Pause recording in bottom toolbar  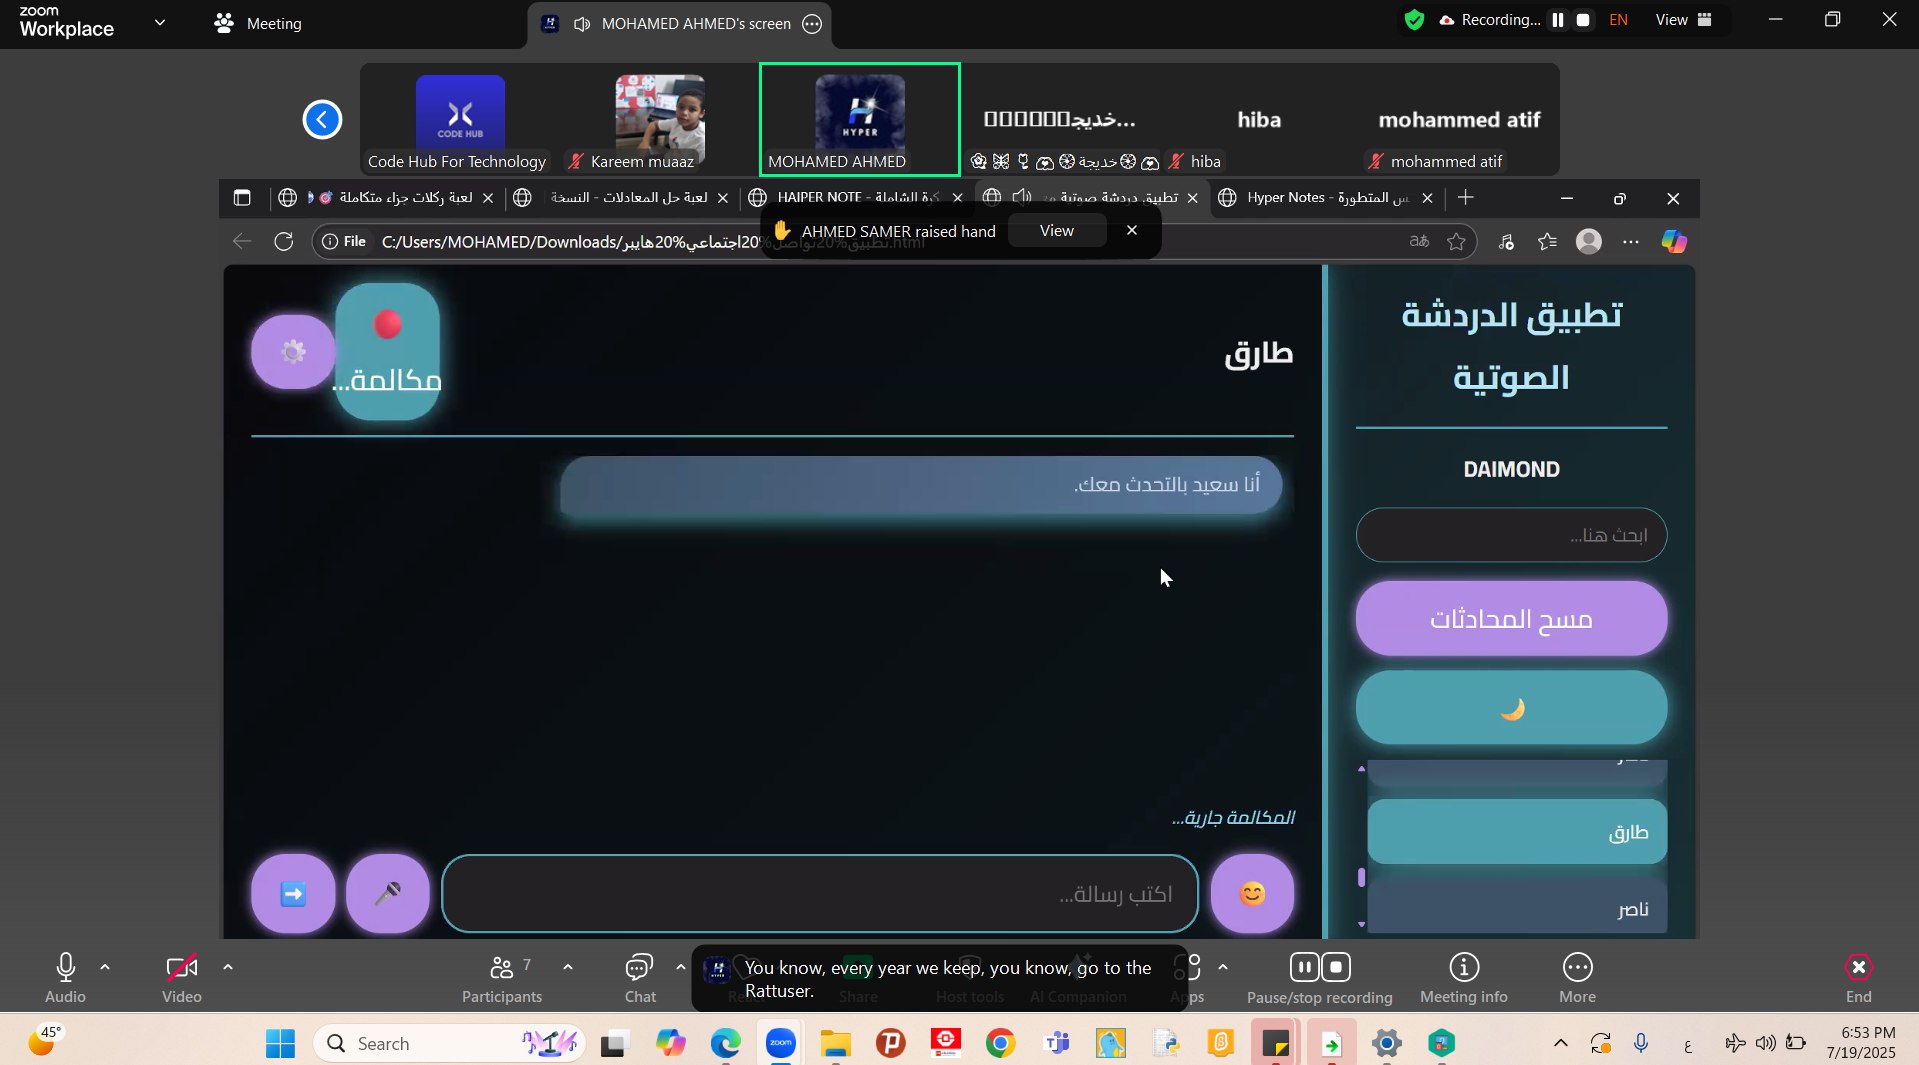[1304, 967]
